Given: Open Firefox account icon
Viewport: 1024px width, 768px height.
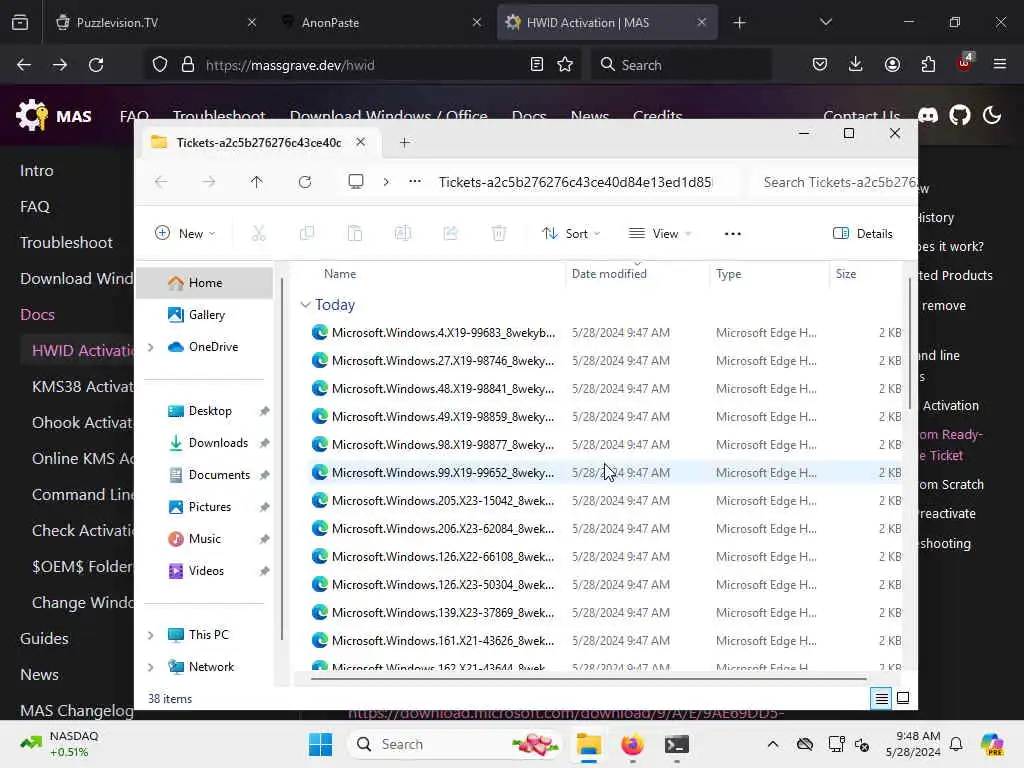Looking at the screenshot, I should 892,64.
